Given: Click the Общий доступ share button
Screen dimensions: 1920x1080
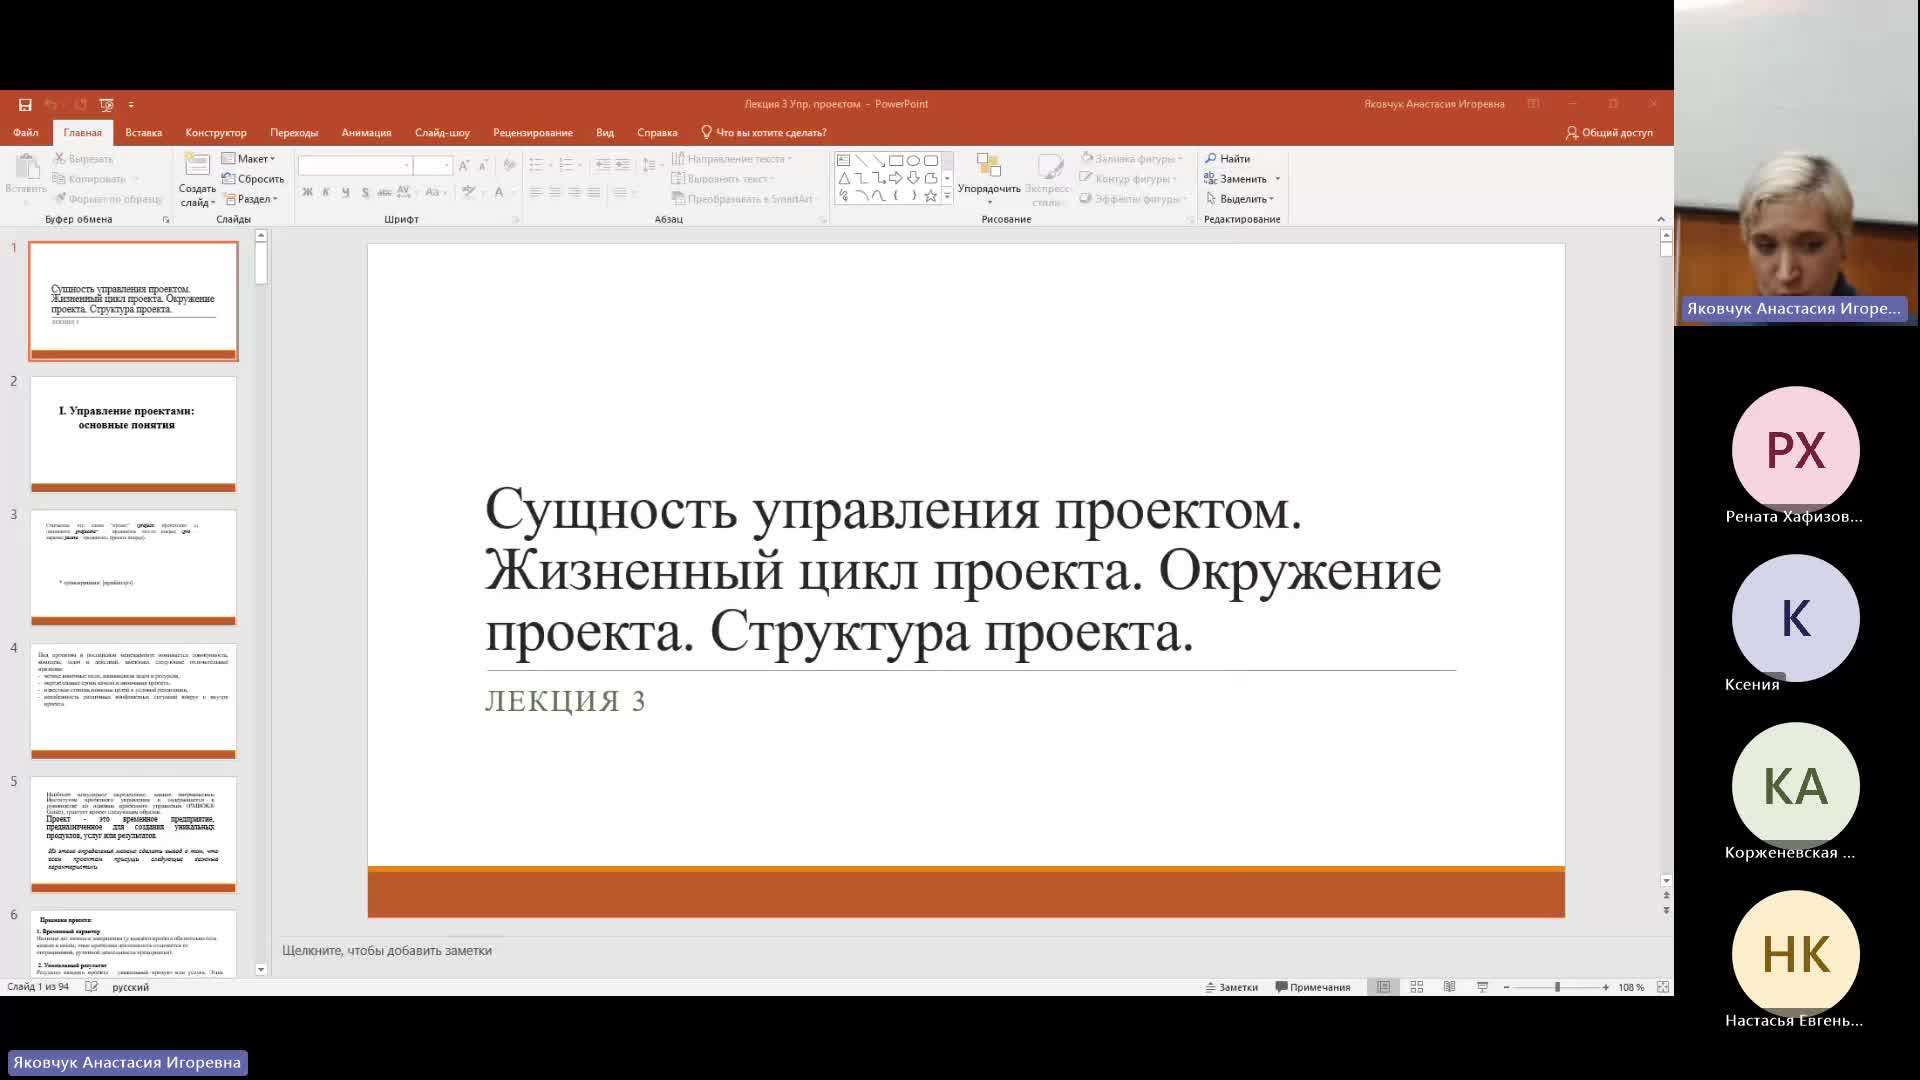Looking at the screenshot, I should [x=1609, y=132].
